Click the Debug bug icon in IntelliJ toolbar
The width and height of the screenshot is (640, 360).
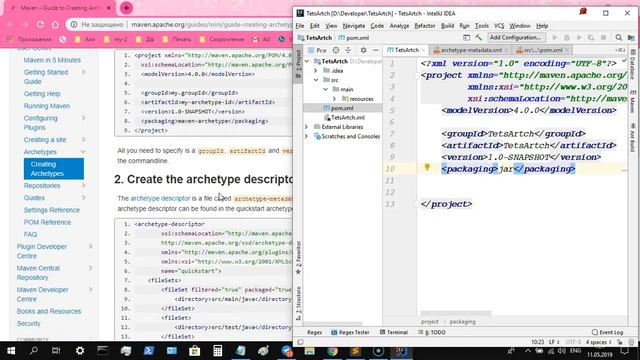[567, 38]
